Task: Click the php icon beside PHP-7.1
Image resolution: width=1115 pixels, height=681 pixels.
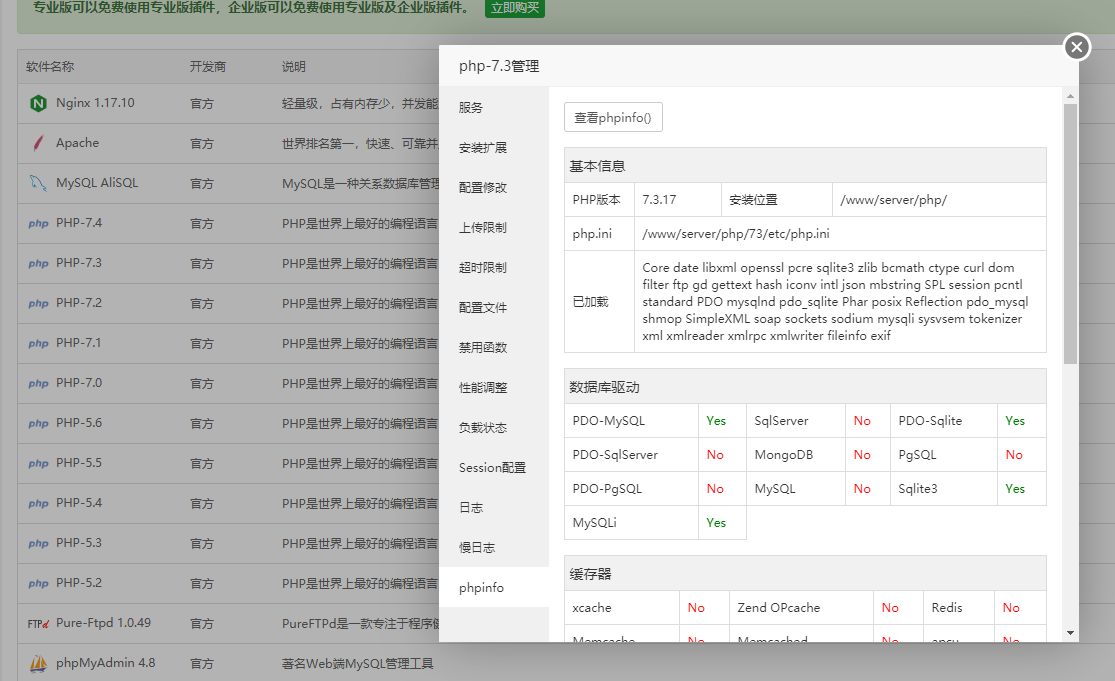Action: [38, 343]
